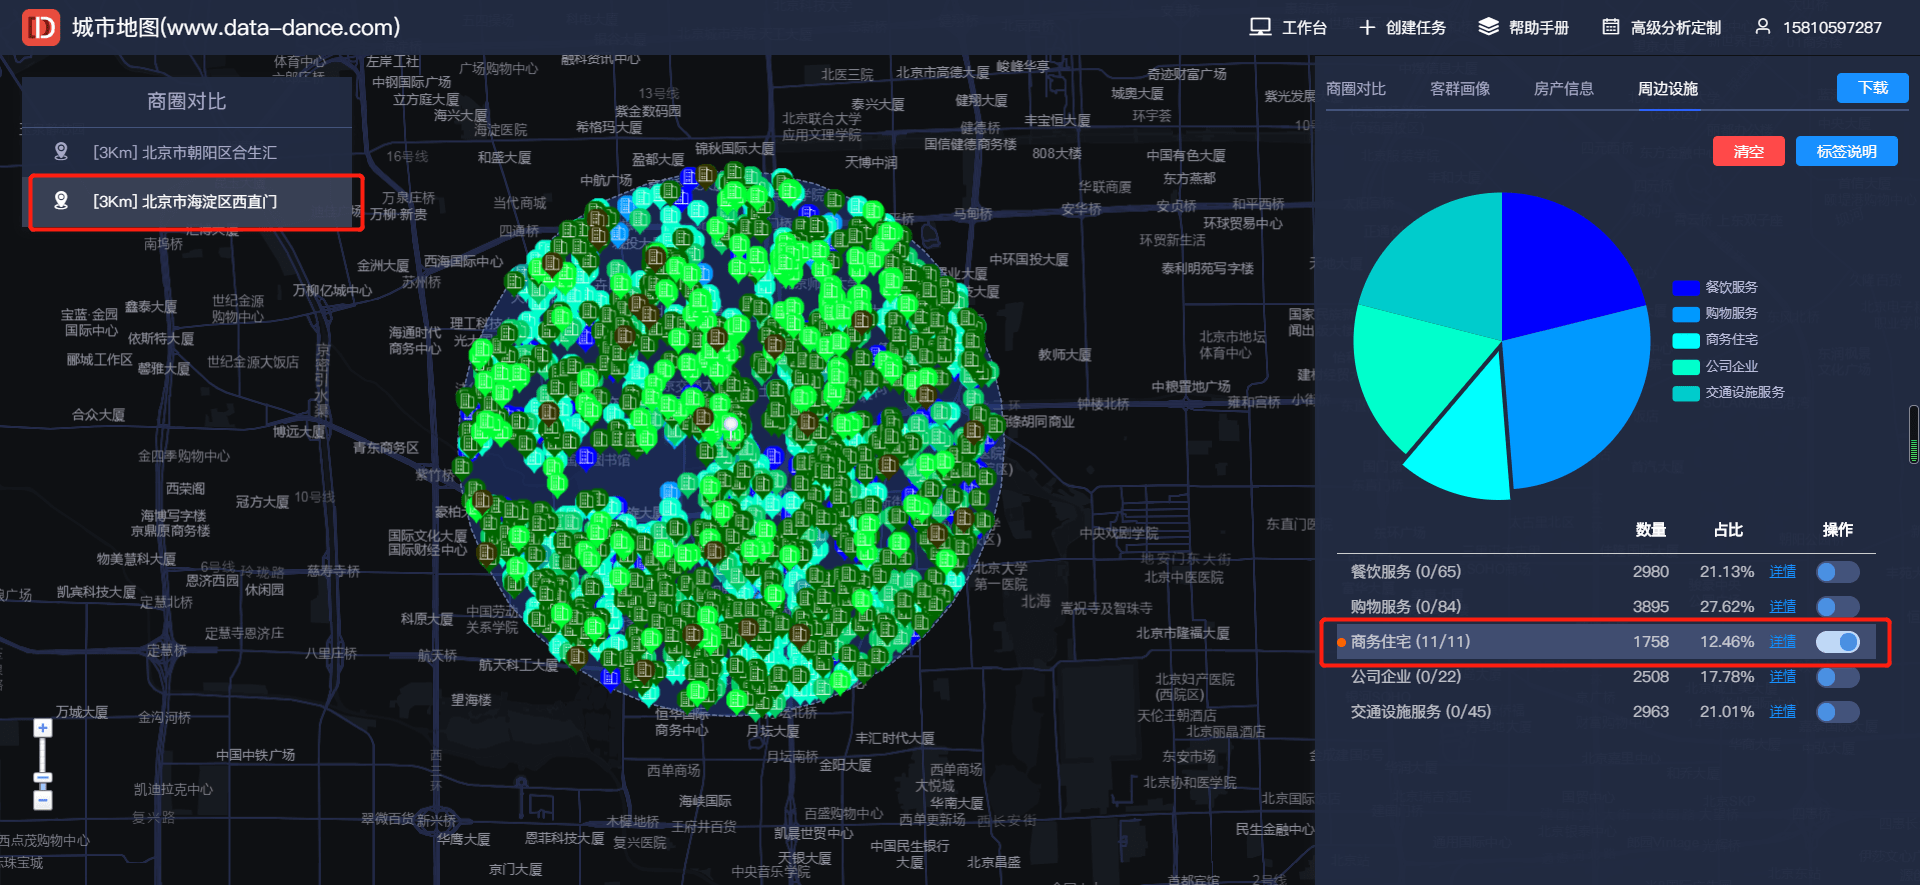Click the red D logo icon
This screenshot has width=1920, height=885.
point(41,27)
